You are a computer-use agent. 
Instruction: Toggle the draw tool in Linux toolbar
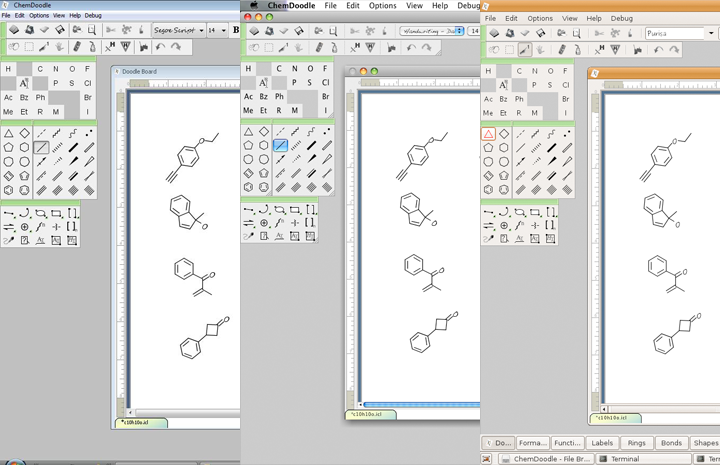[524, 50]
